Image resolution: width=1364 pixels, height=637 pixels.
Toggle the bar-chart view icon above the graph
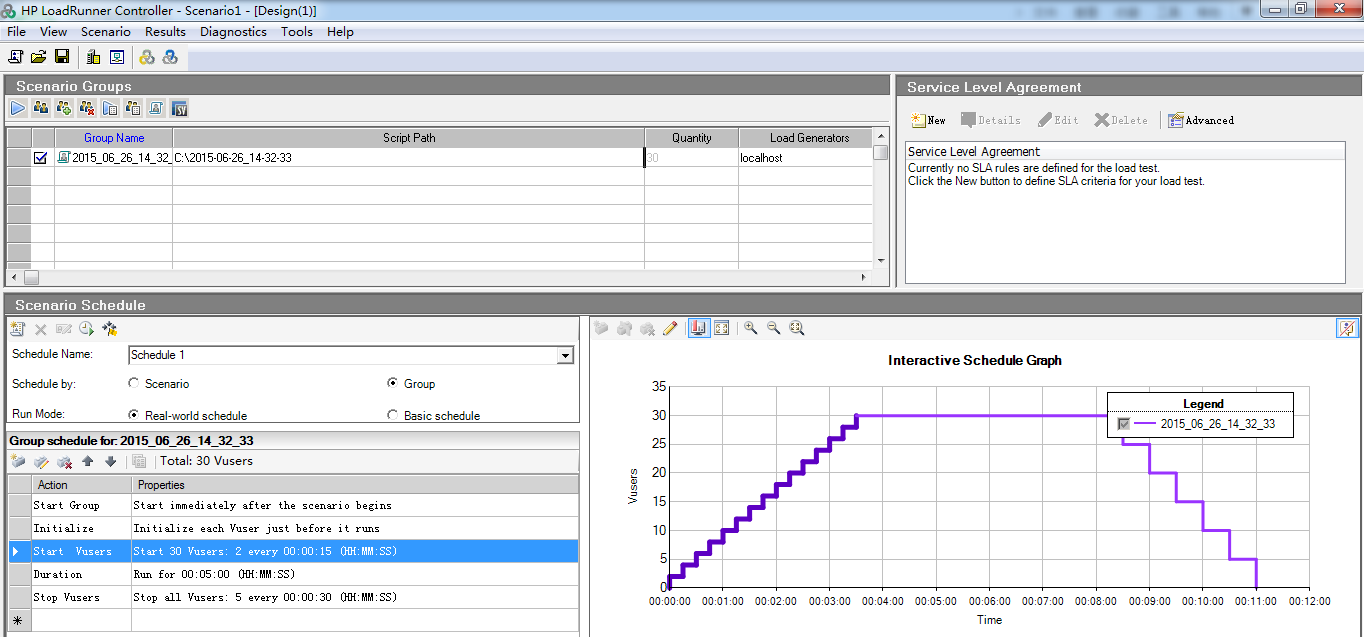pyautogui.click(x=698, y=328)
